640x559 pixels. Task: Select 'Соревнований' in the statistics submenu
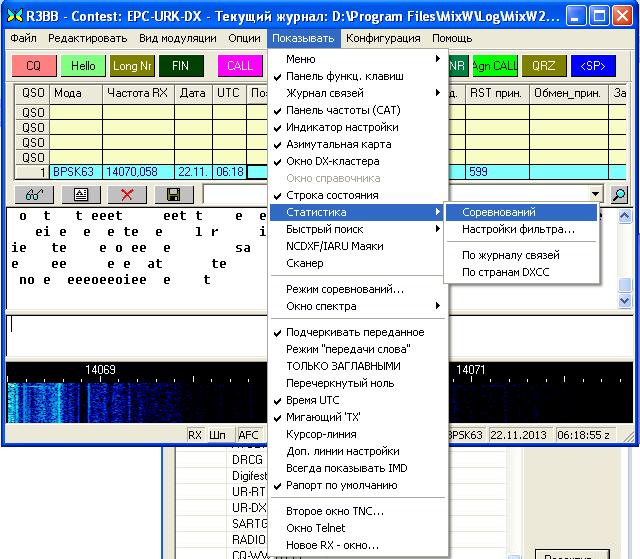(x=498, y=212)
